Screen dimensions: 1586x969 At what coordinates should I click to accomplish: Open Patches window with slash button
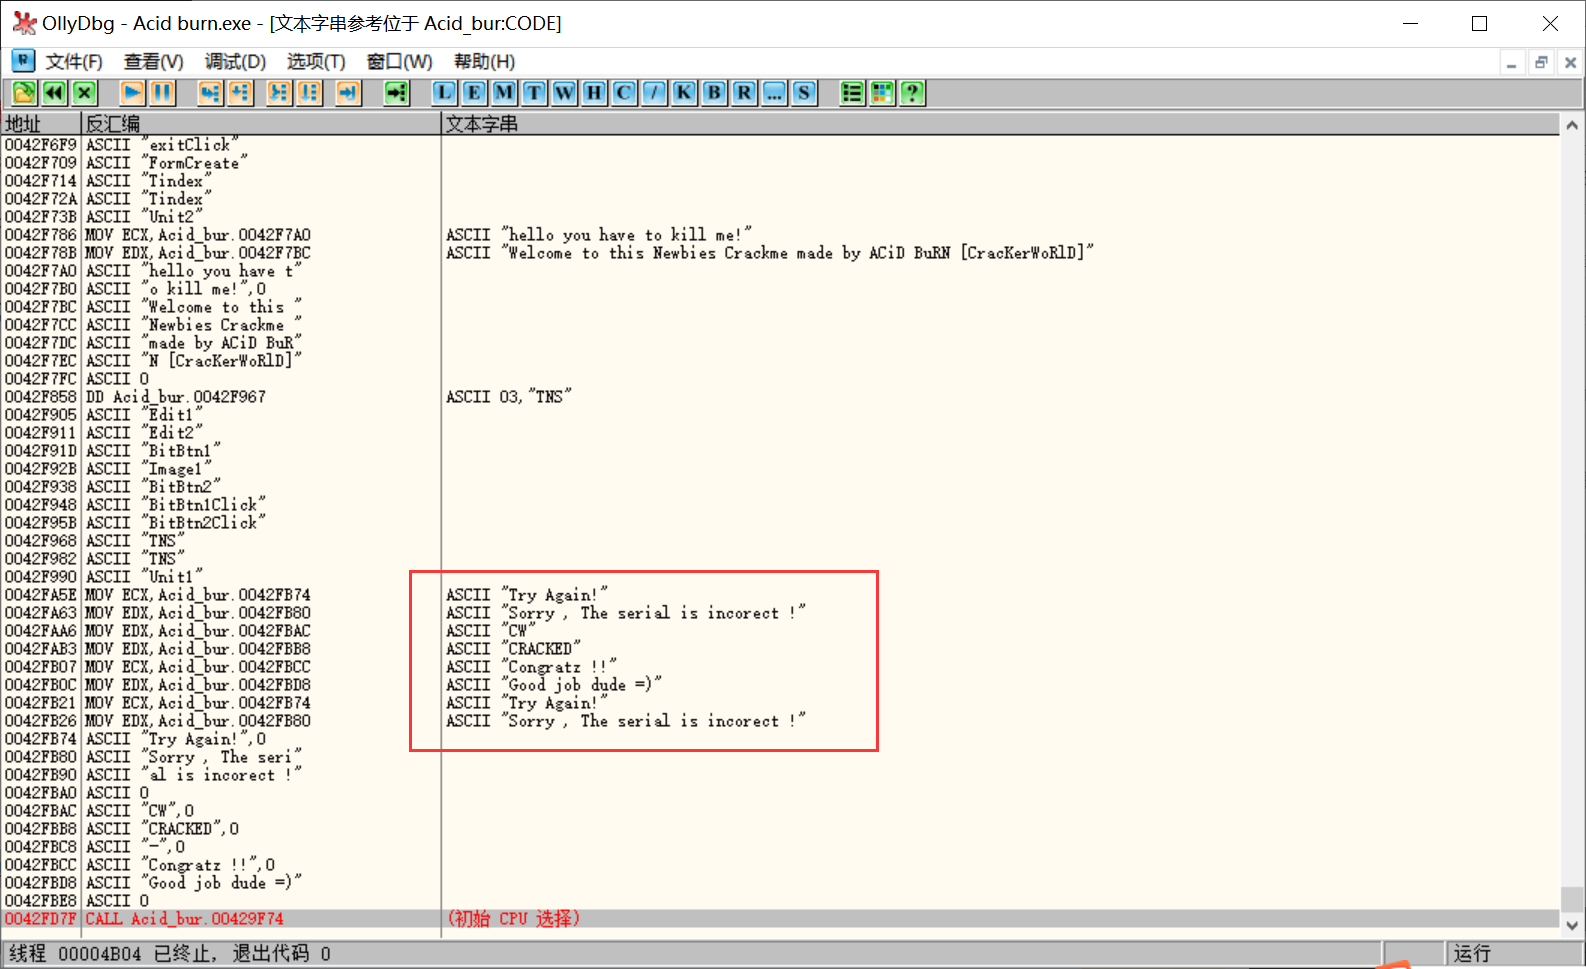tap(654, 93)
